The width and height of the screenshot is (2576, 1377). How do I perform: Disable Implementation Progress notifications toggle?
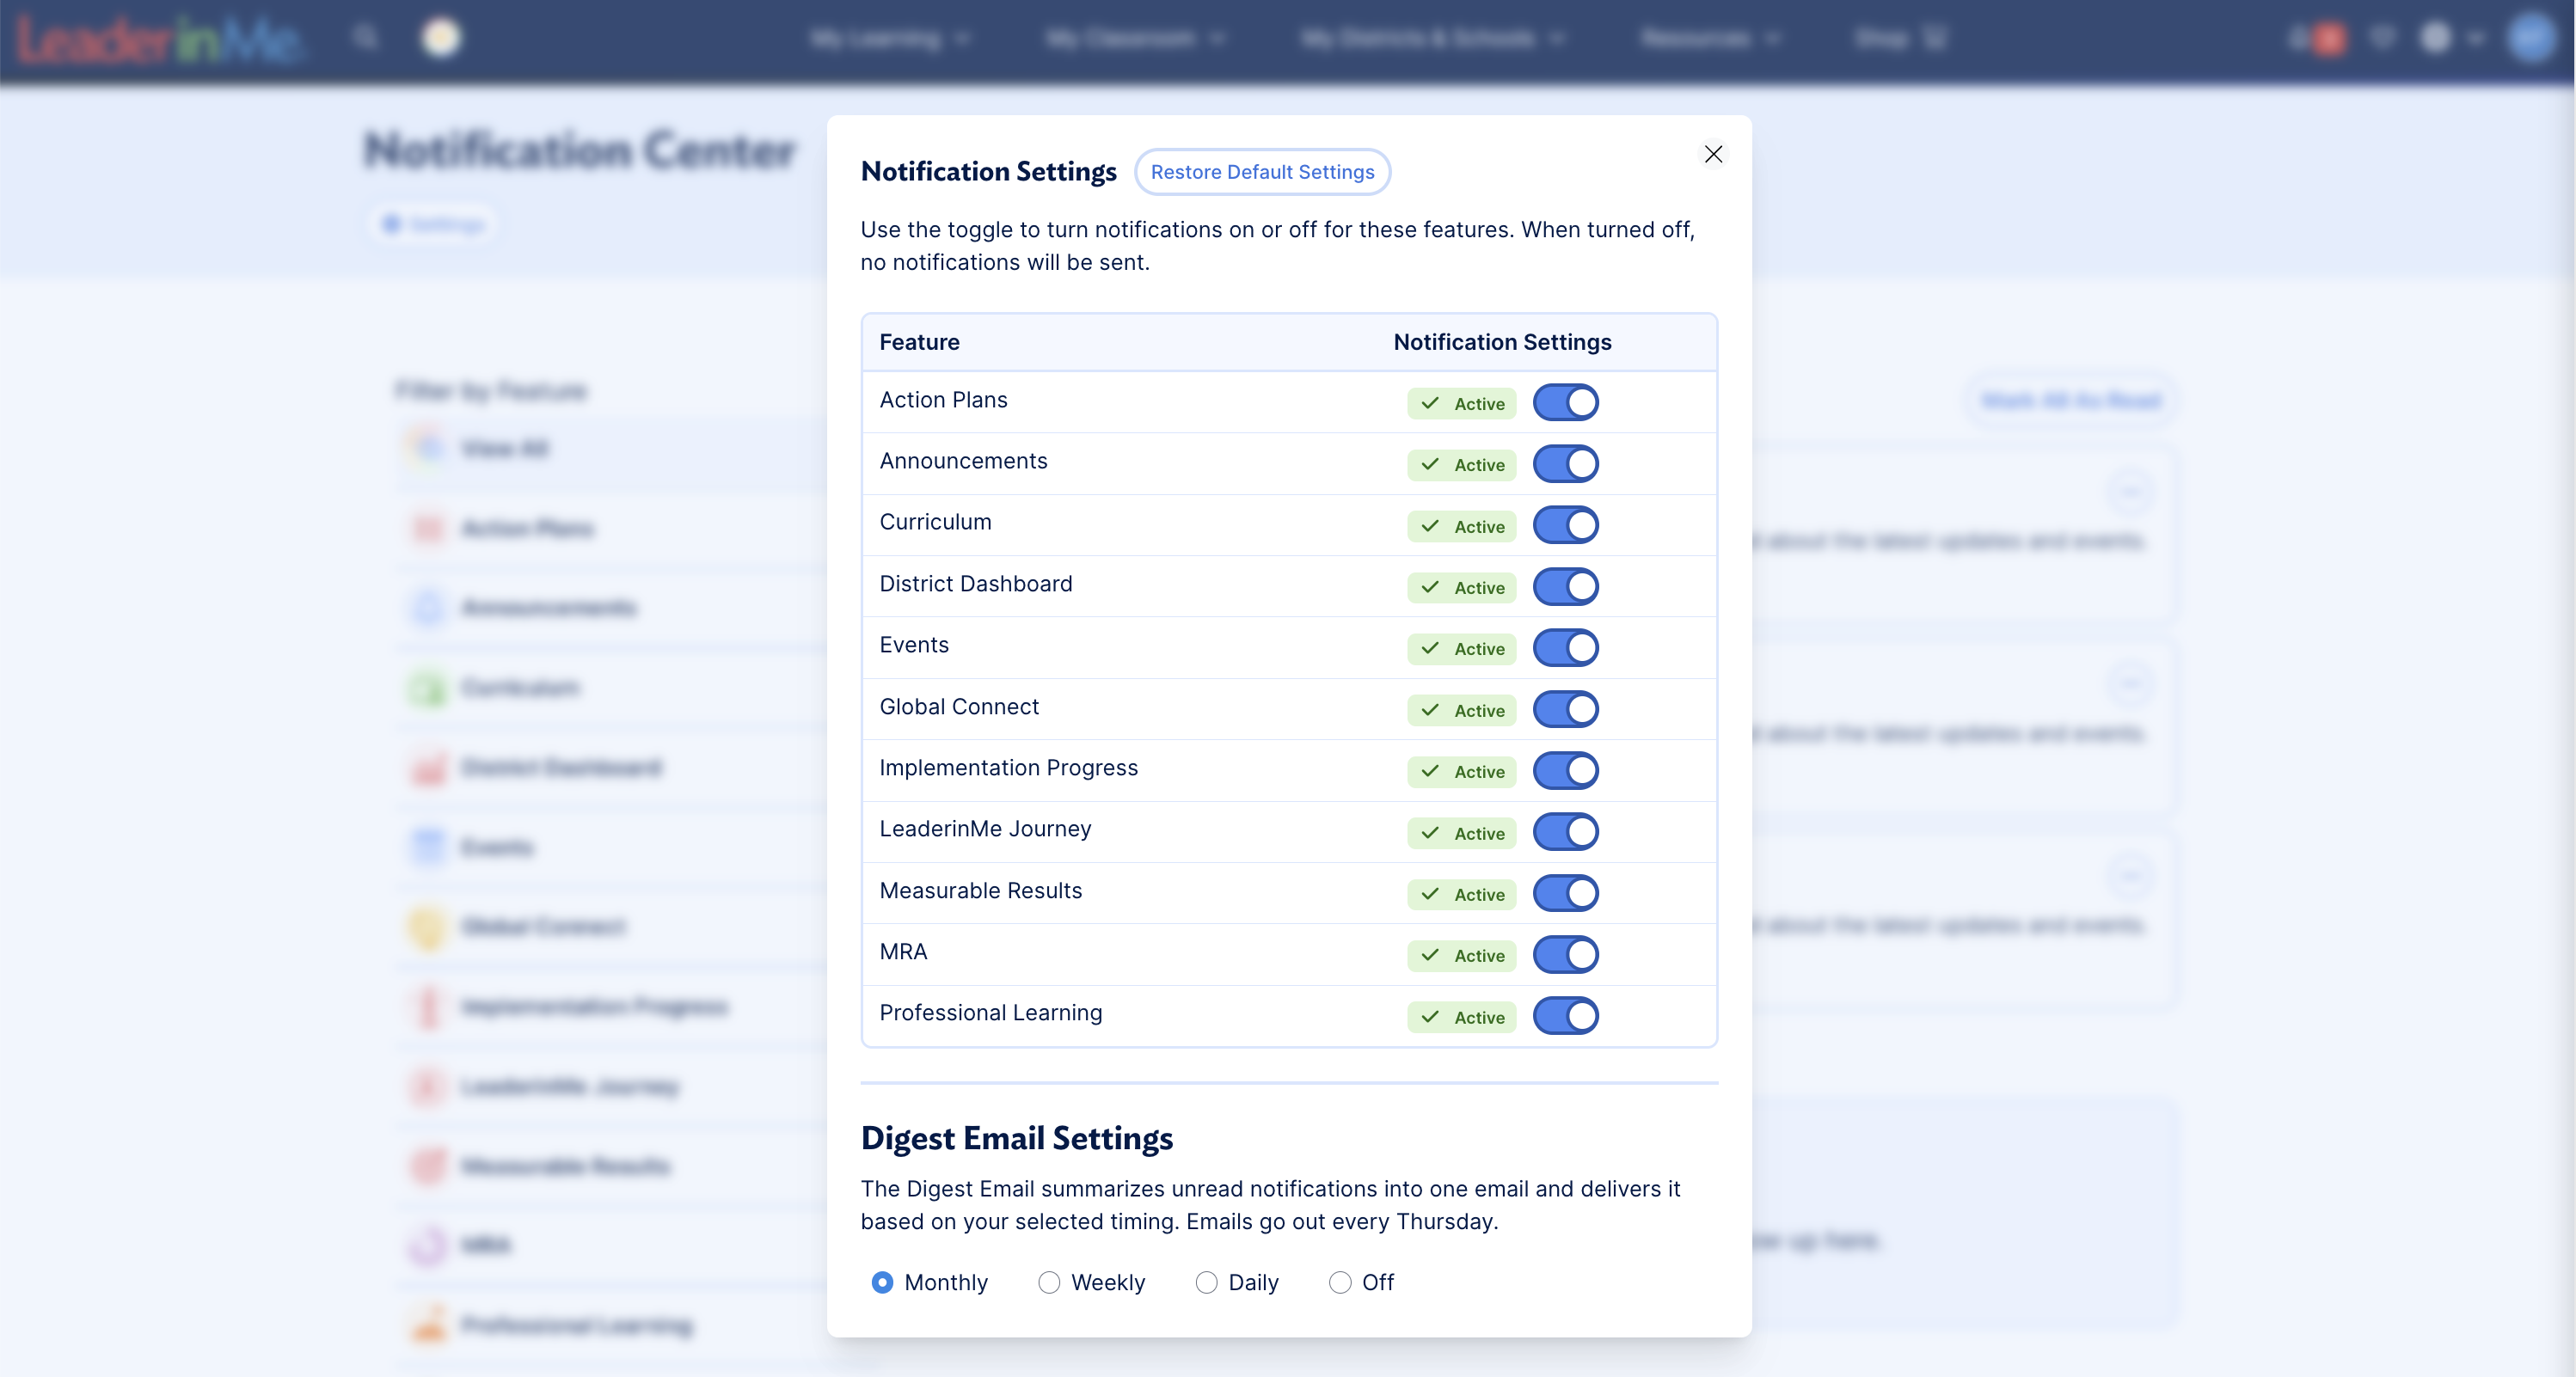1566,771
